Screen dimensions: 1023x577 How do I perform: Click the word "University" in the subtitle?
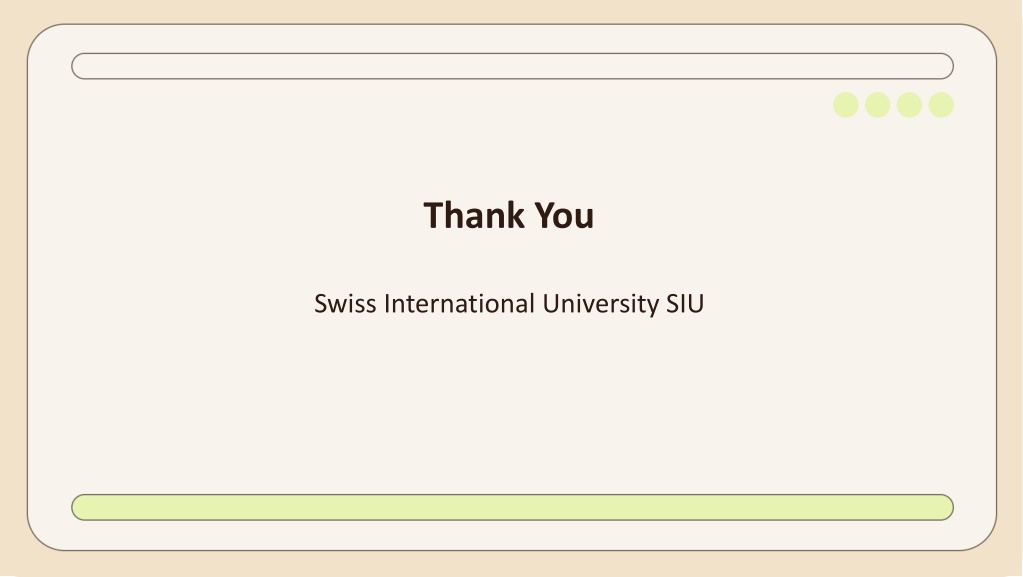[601, 305]
